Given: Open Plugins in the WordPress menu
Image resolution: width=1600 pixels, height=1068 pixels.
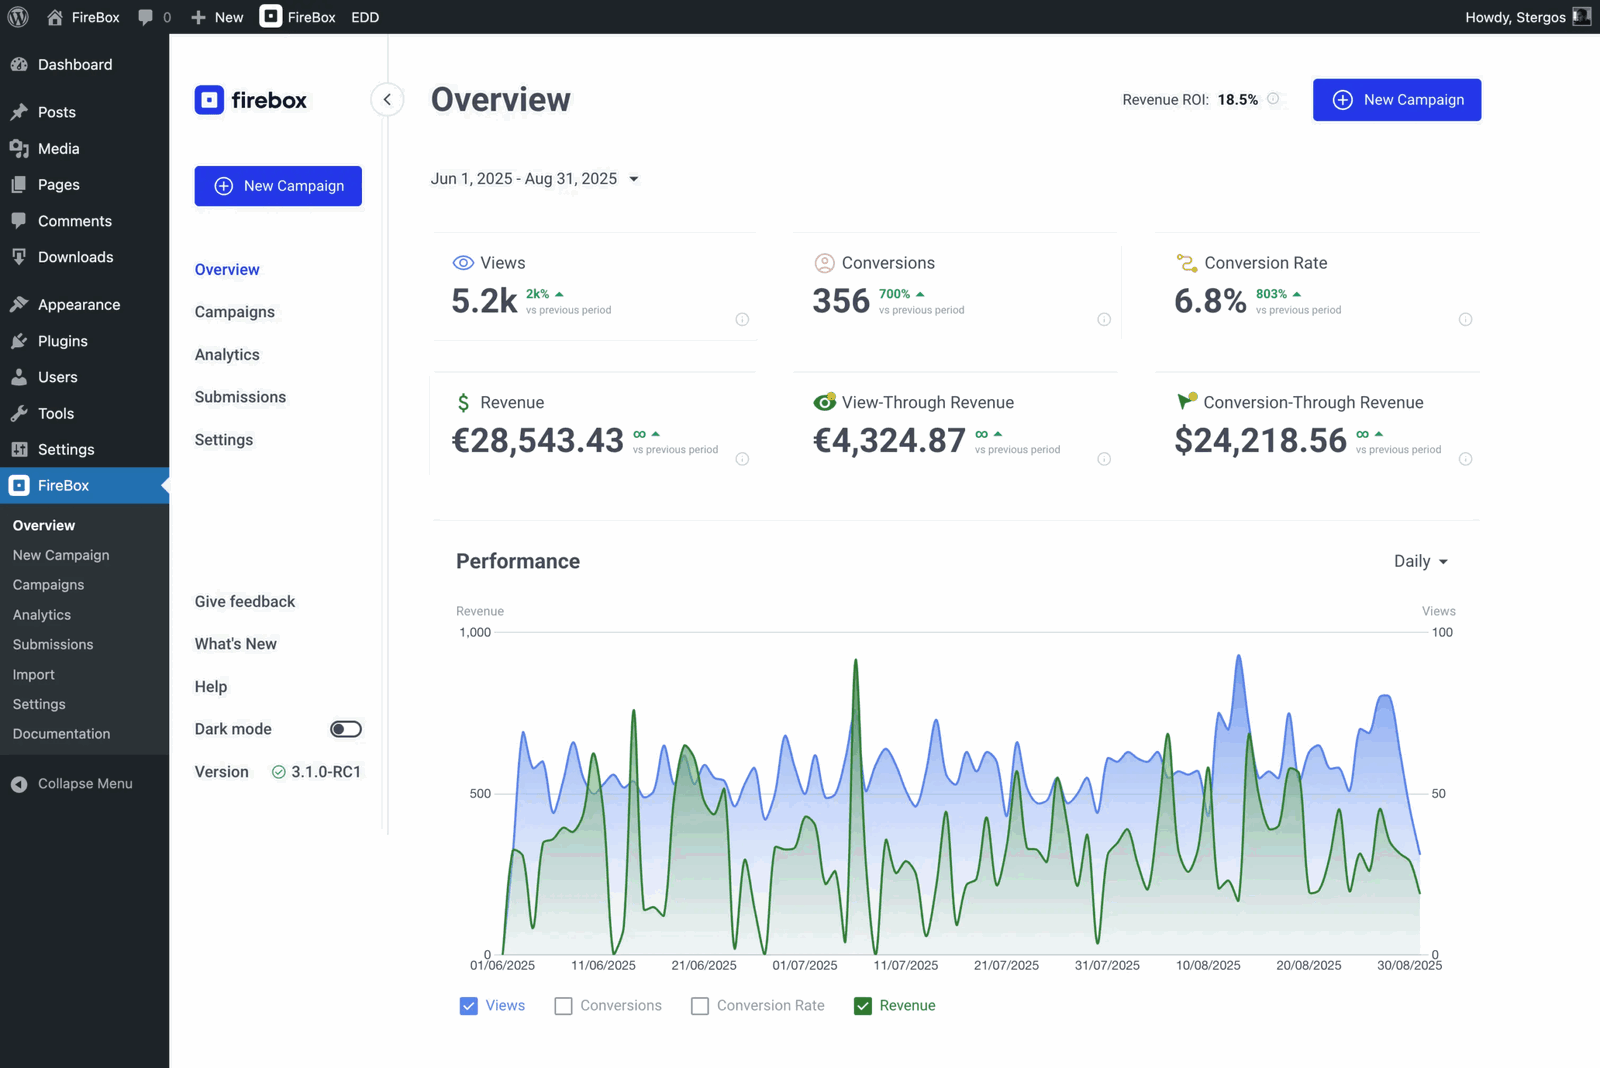Looking at the screenshot, I should point(63,341).
